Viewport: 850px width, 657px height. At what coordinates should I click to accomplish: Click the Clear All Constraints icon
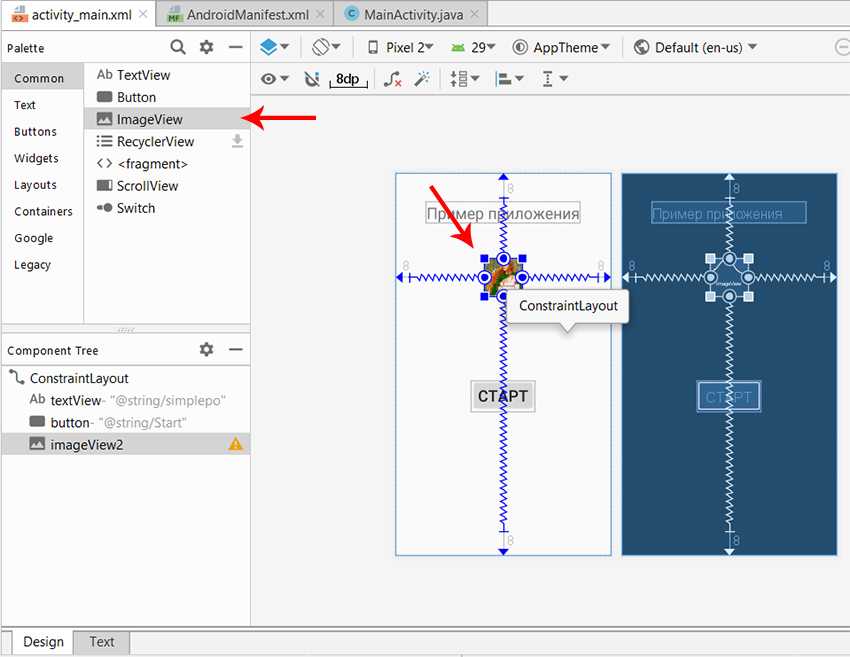coord(393,79)
